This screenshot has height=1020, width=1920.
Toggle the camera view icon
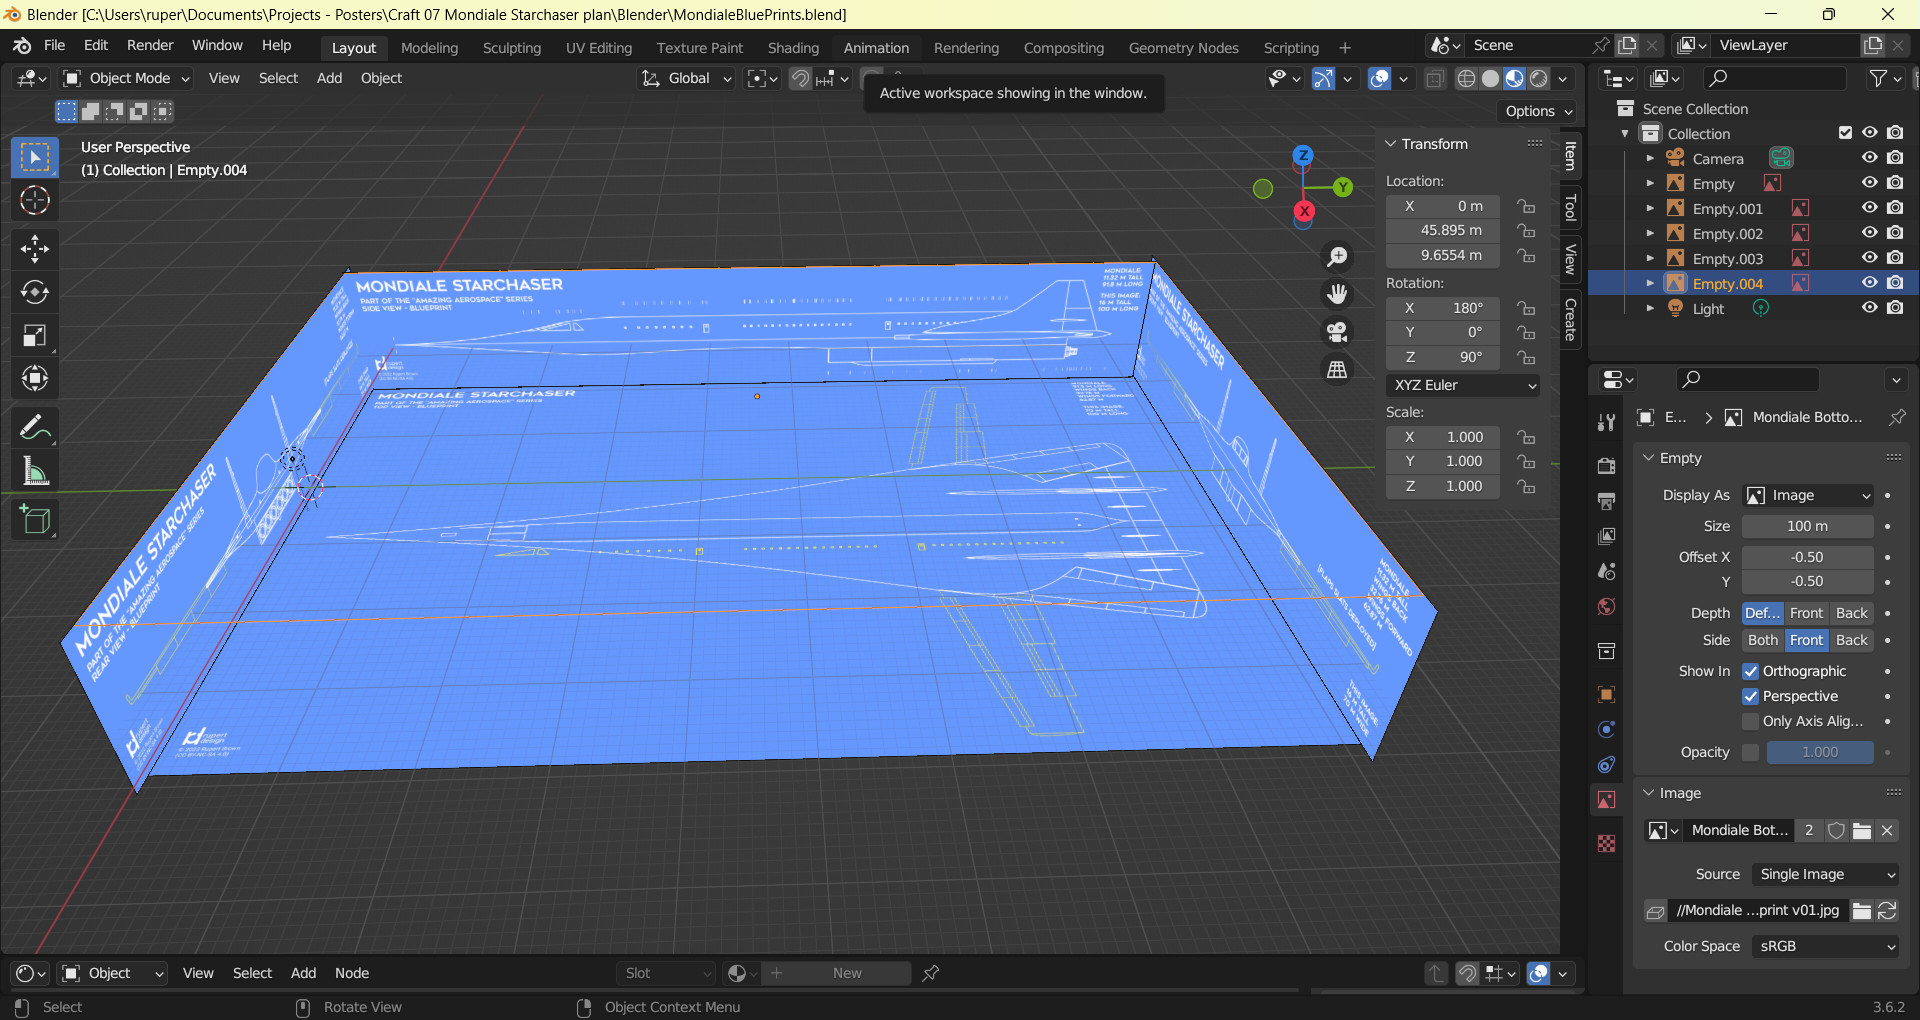coord(1337,332)
